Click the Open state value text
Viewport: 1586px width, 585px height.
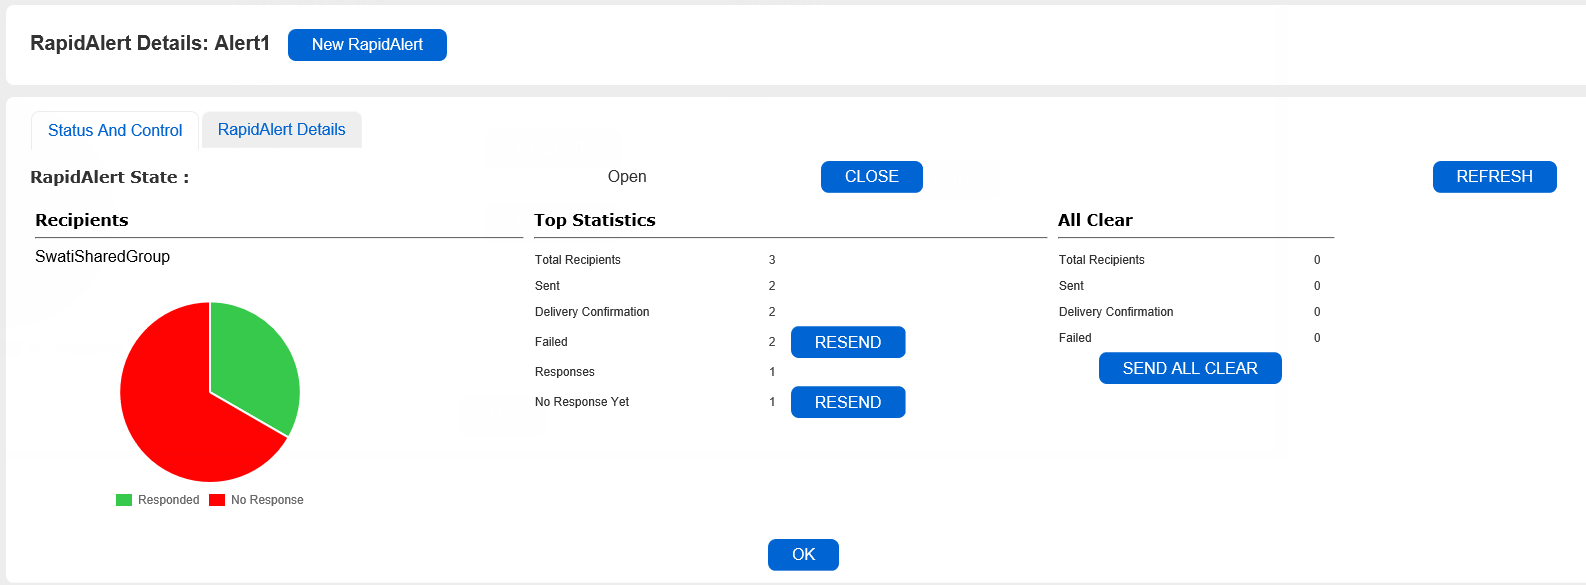click(x=627, y=177)
